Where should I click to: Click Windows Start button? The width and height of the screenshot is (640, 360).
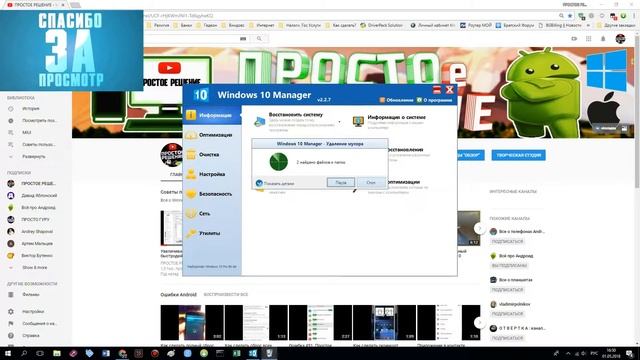8,353
